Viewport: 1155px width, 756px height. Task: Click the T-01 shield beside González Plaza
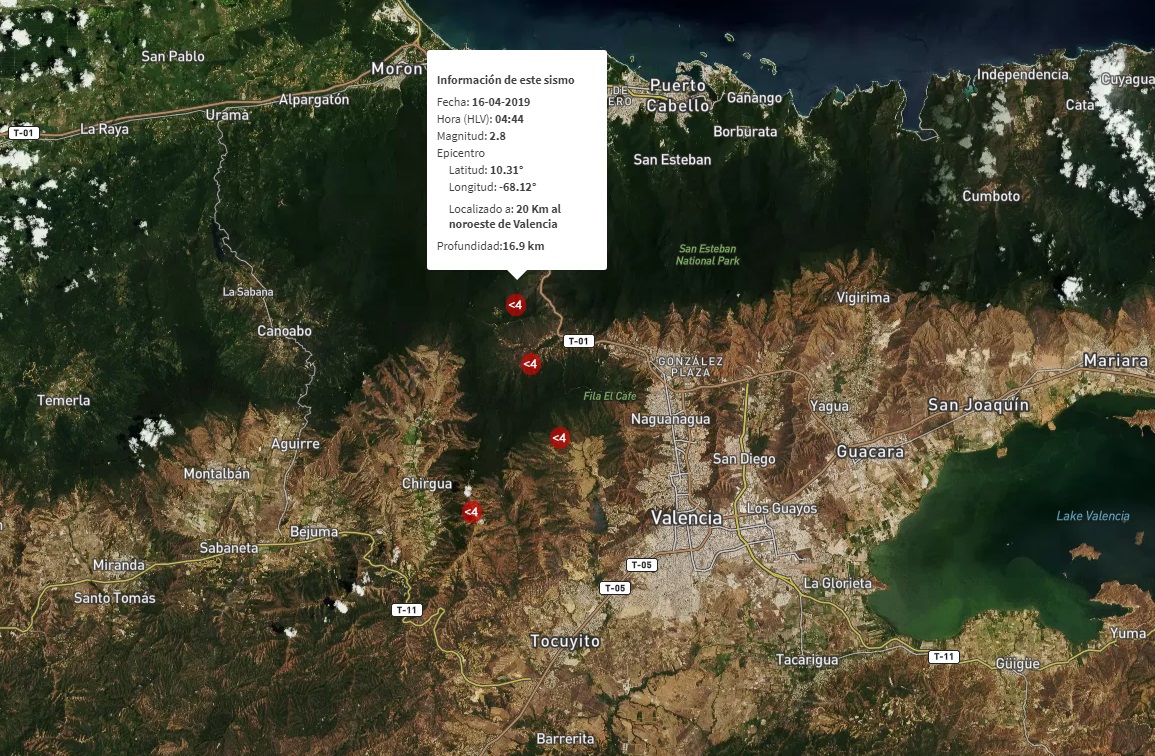pos(579,341)
